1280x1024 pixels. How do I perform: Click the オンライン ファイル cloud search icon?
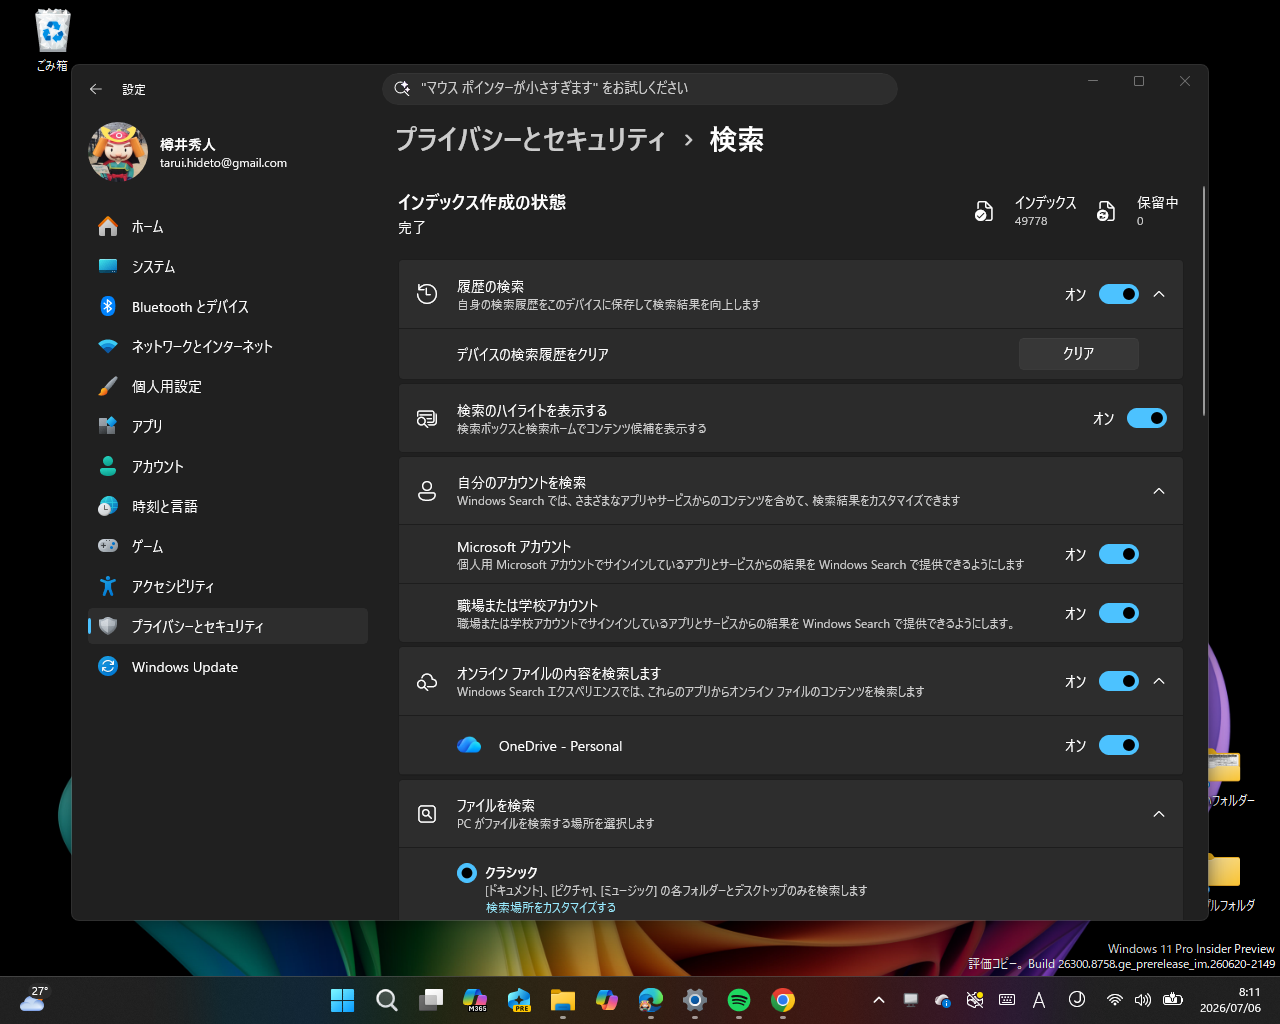coord(427,681)
